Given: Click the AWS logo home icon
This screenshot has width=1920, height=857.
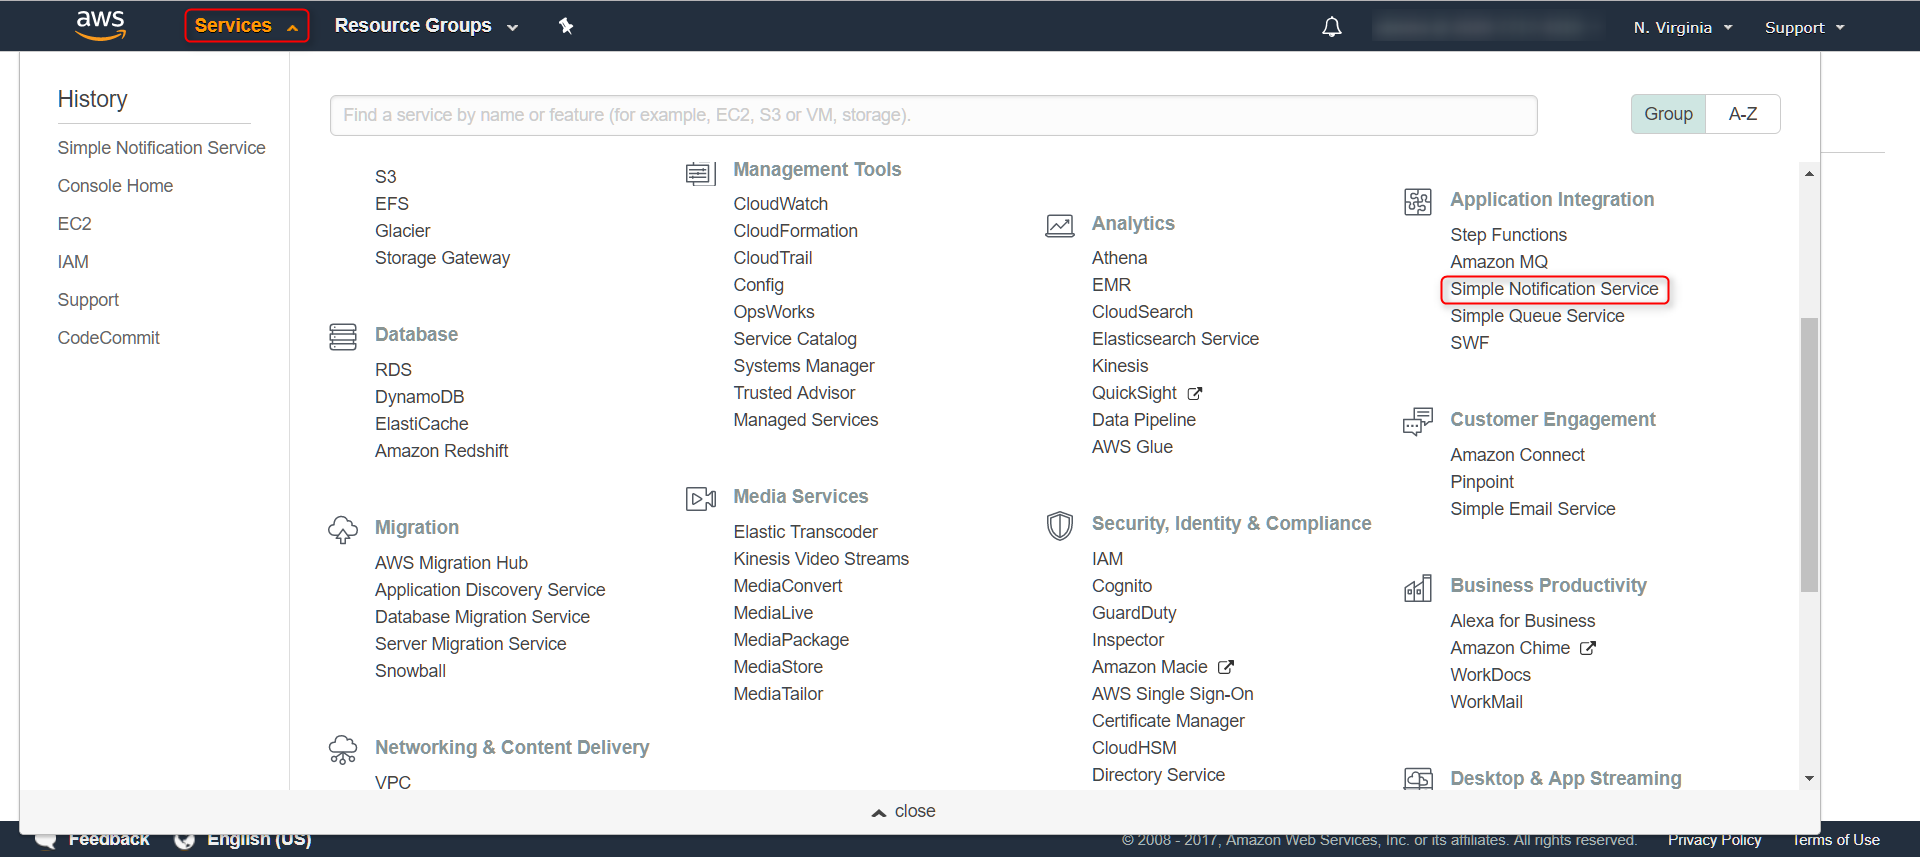Looking at the screenshot, I should tap(100, 25).
